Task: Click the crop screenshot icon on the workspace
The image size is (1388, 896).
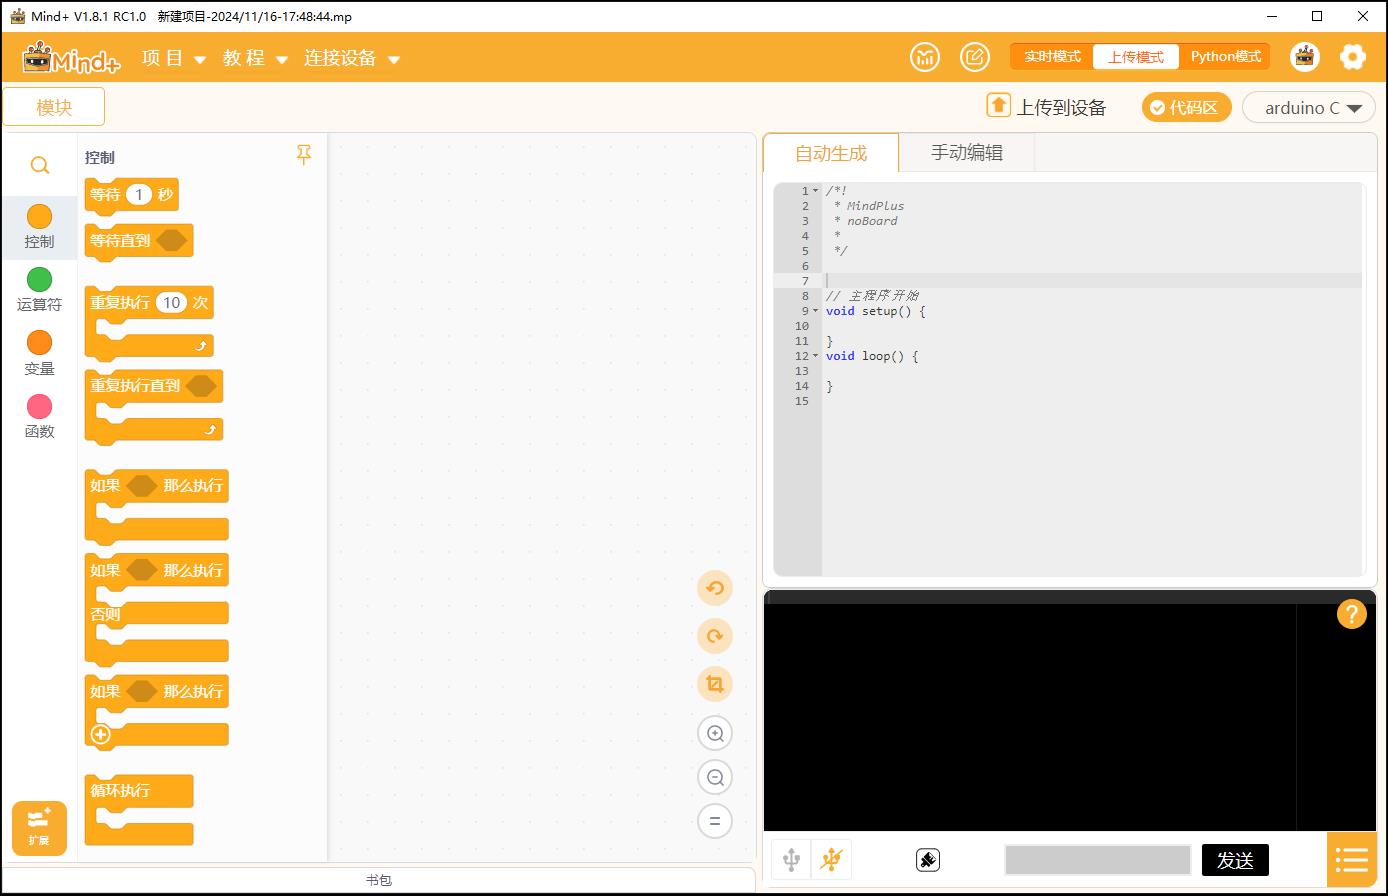Action: point(715,684)
